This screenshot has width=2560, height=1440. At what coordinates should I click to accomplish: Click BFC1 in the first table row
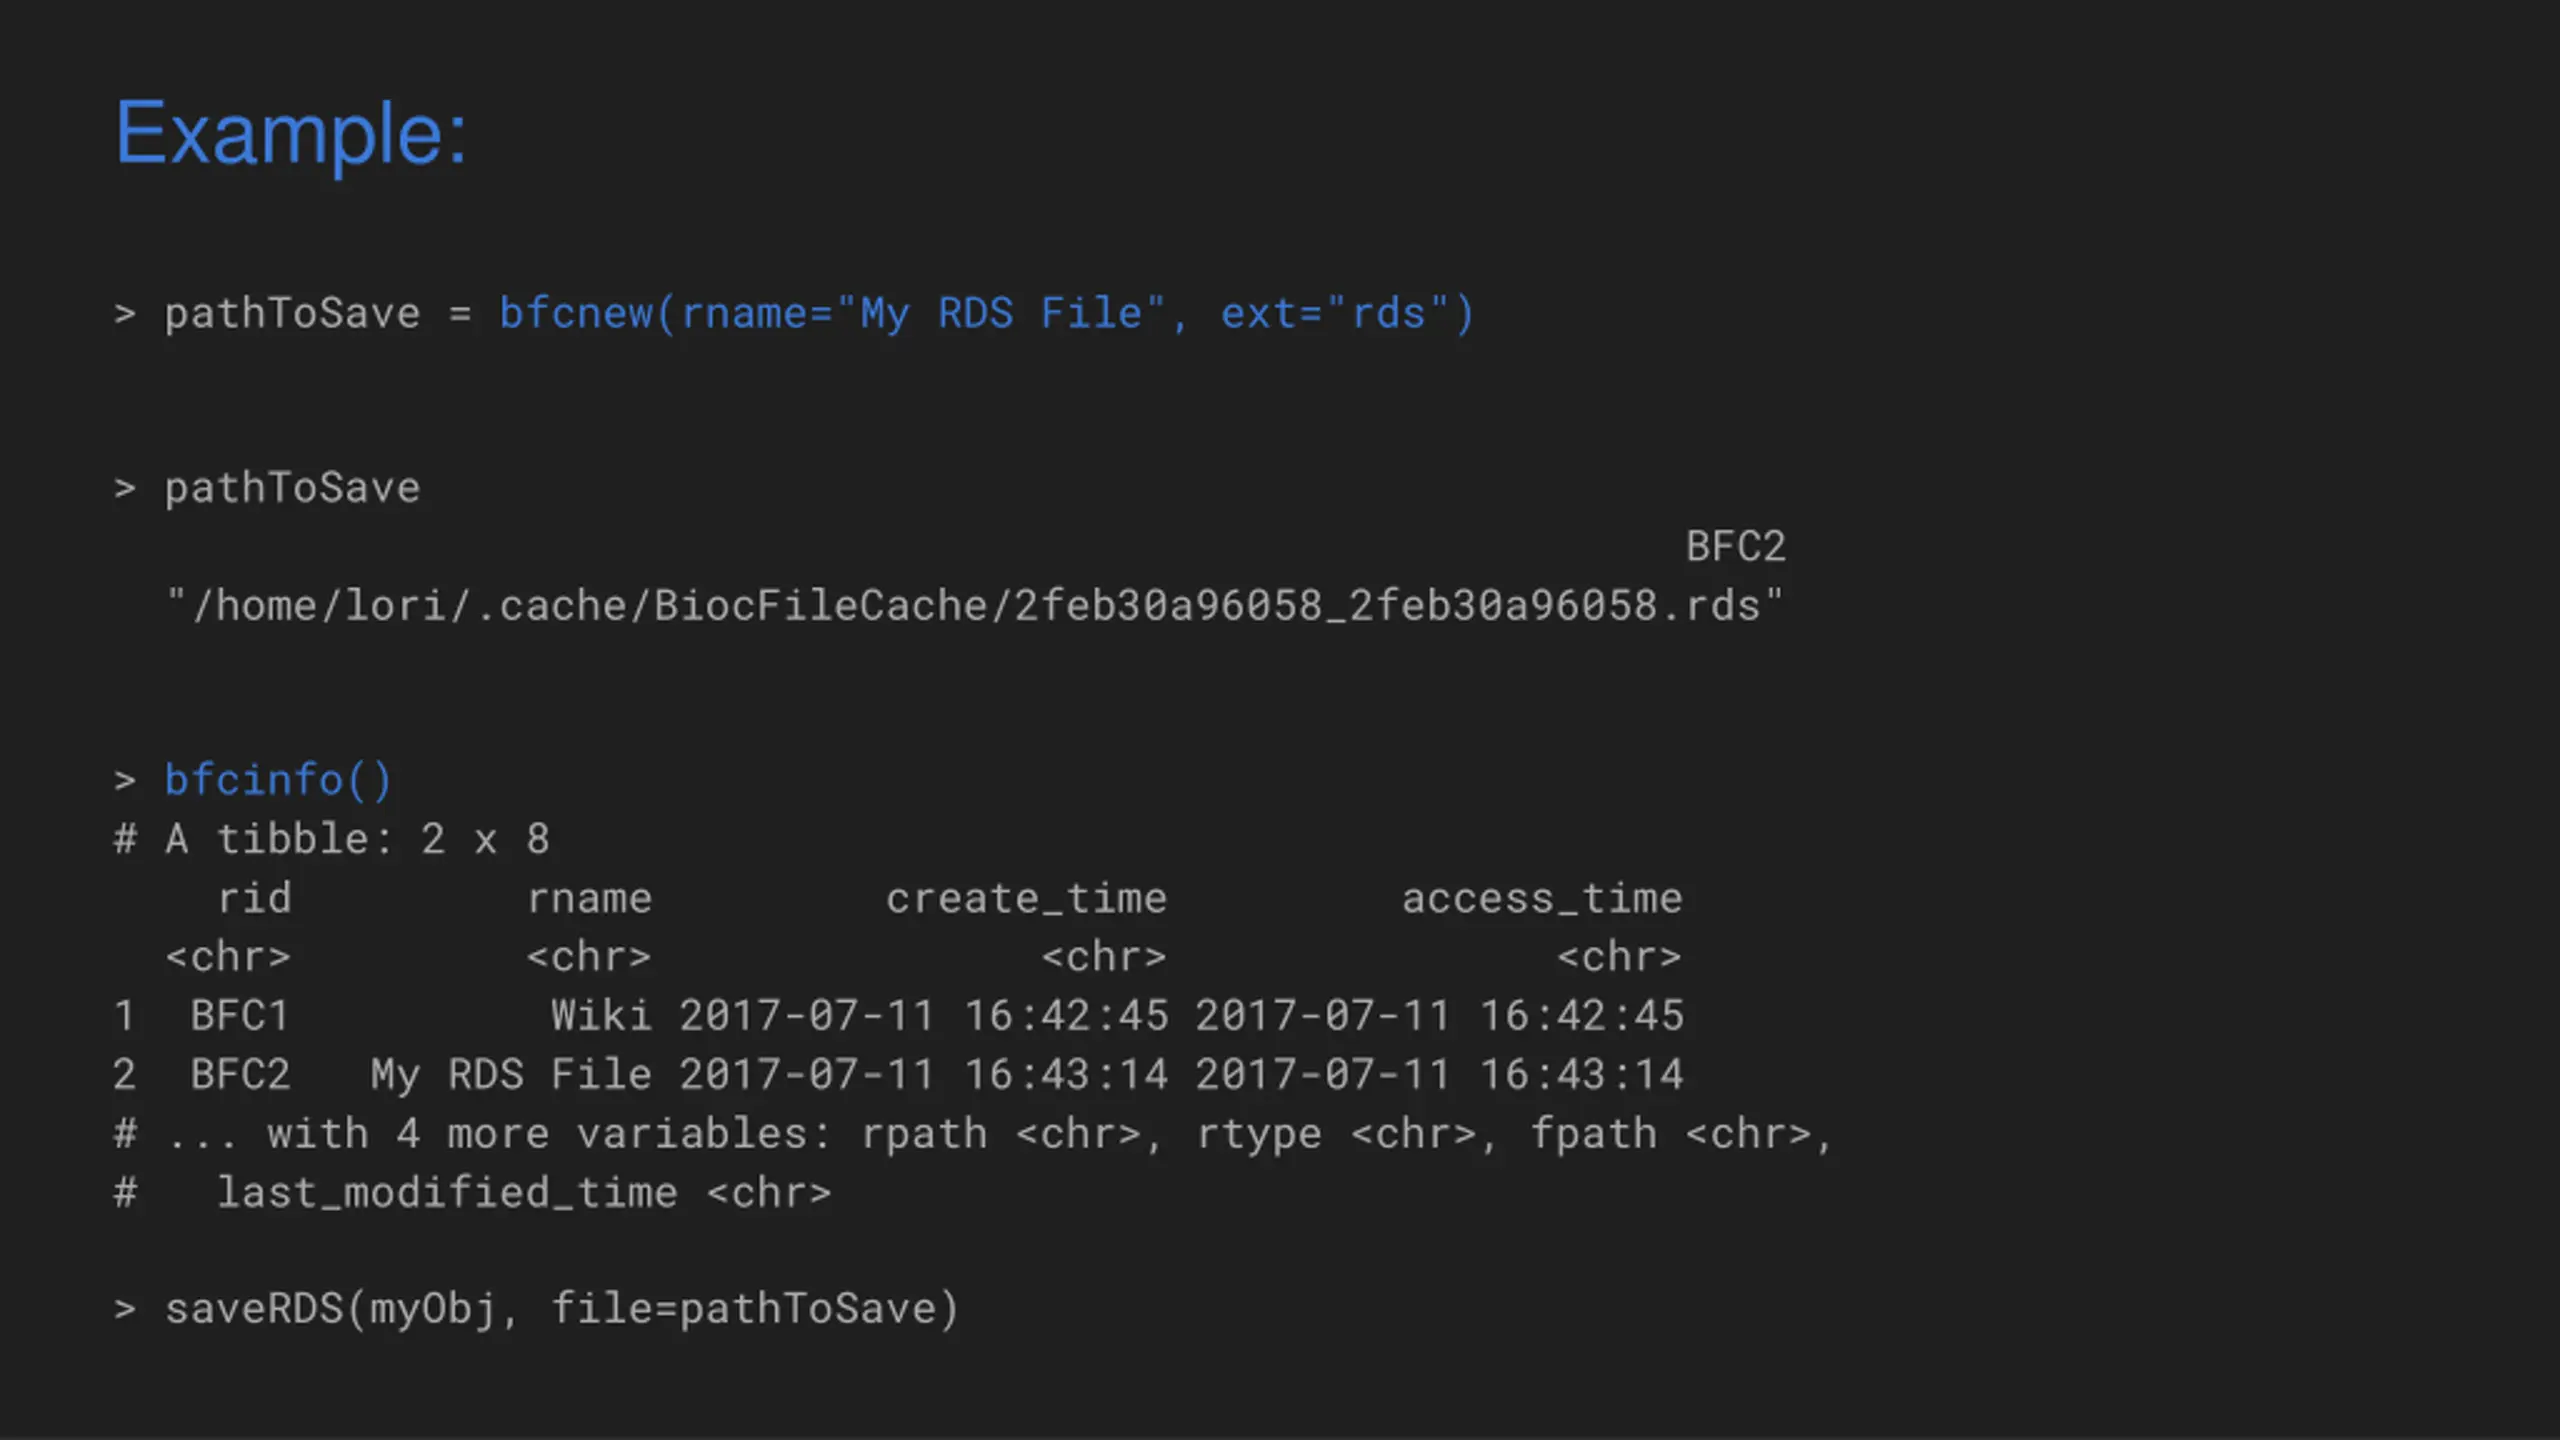[240, 1016]
